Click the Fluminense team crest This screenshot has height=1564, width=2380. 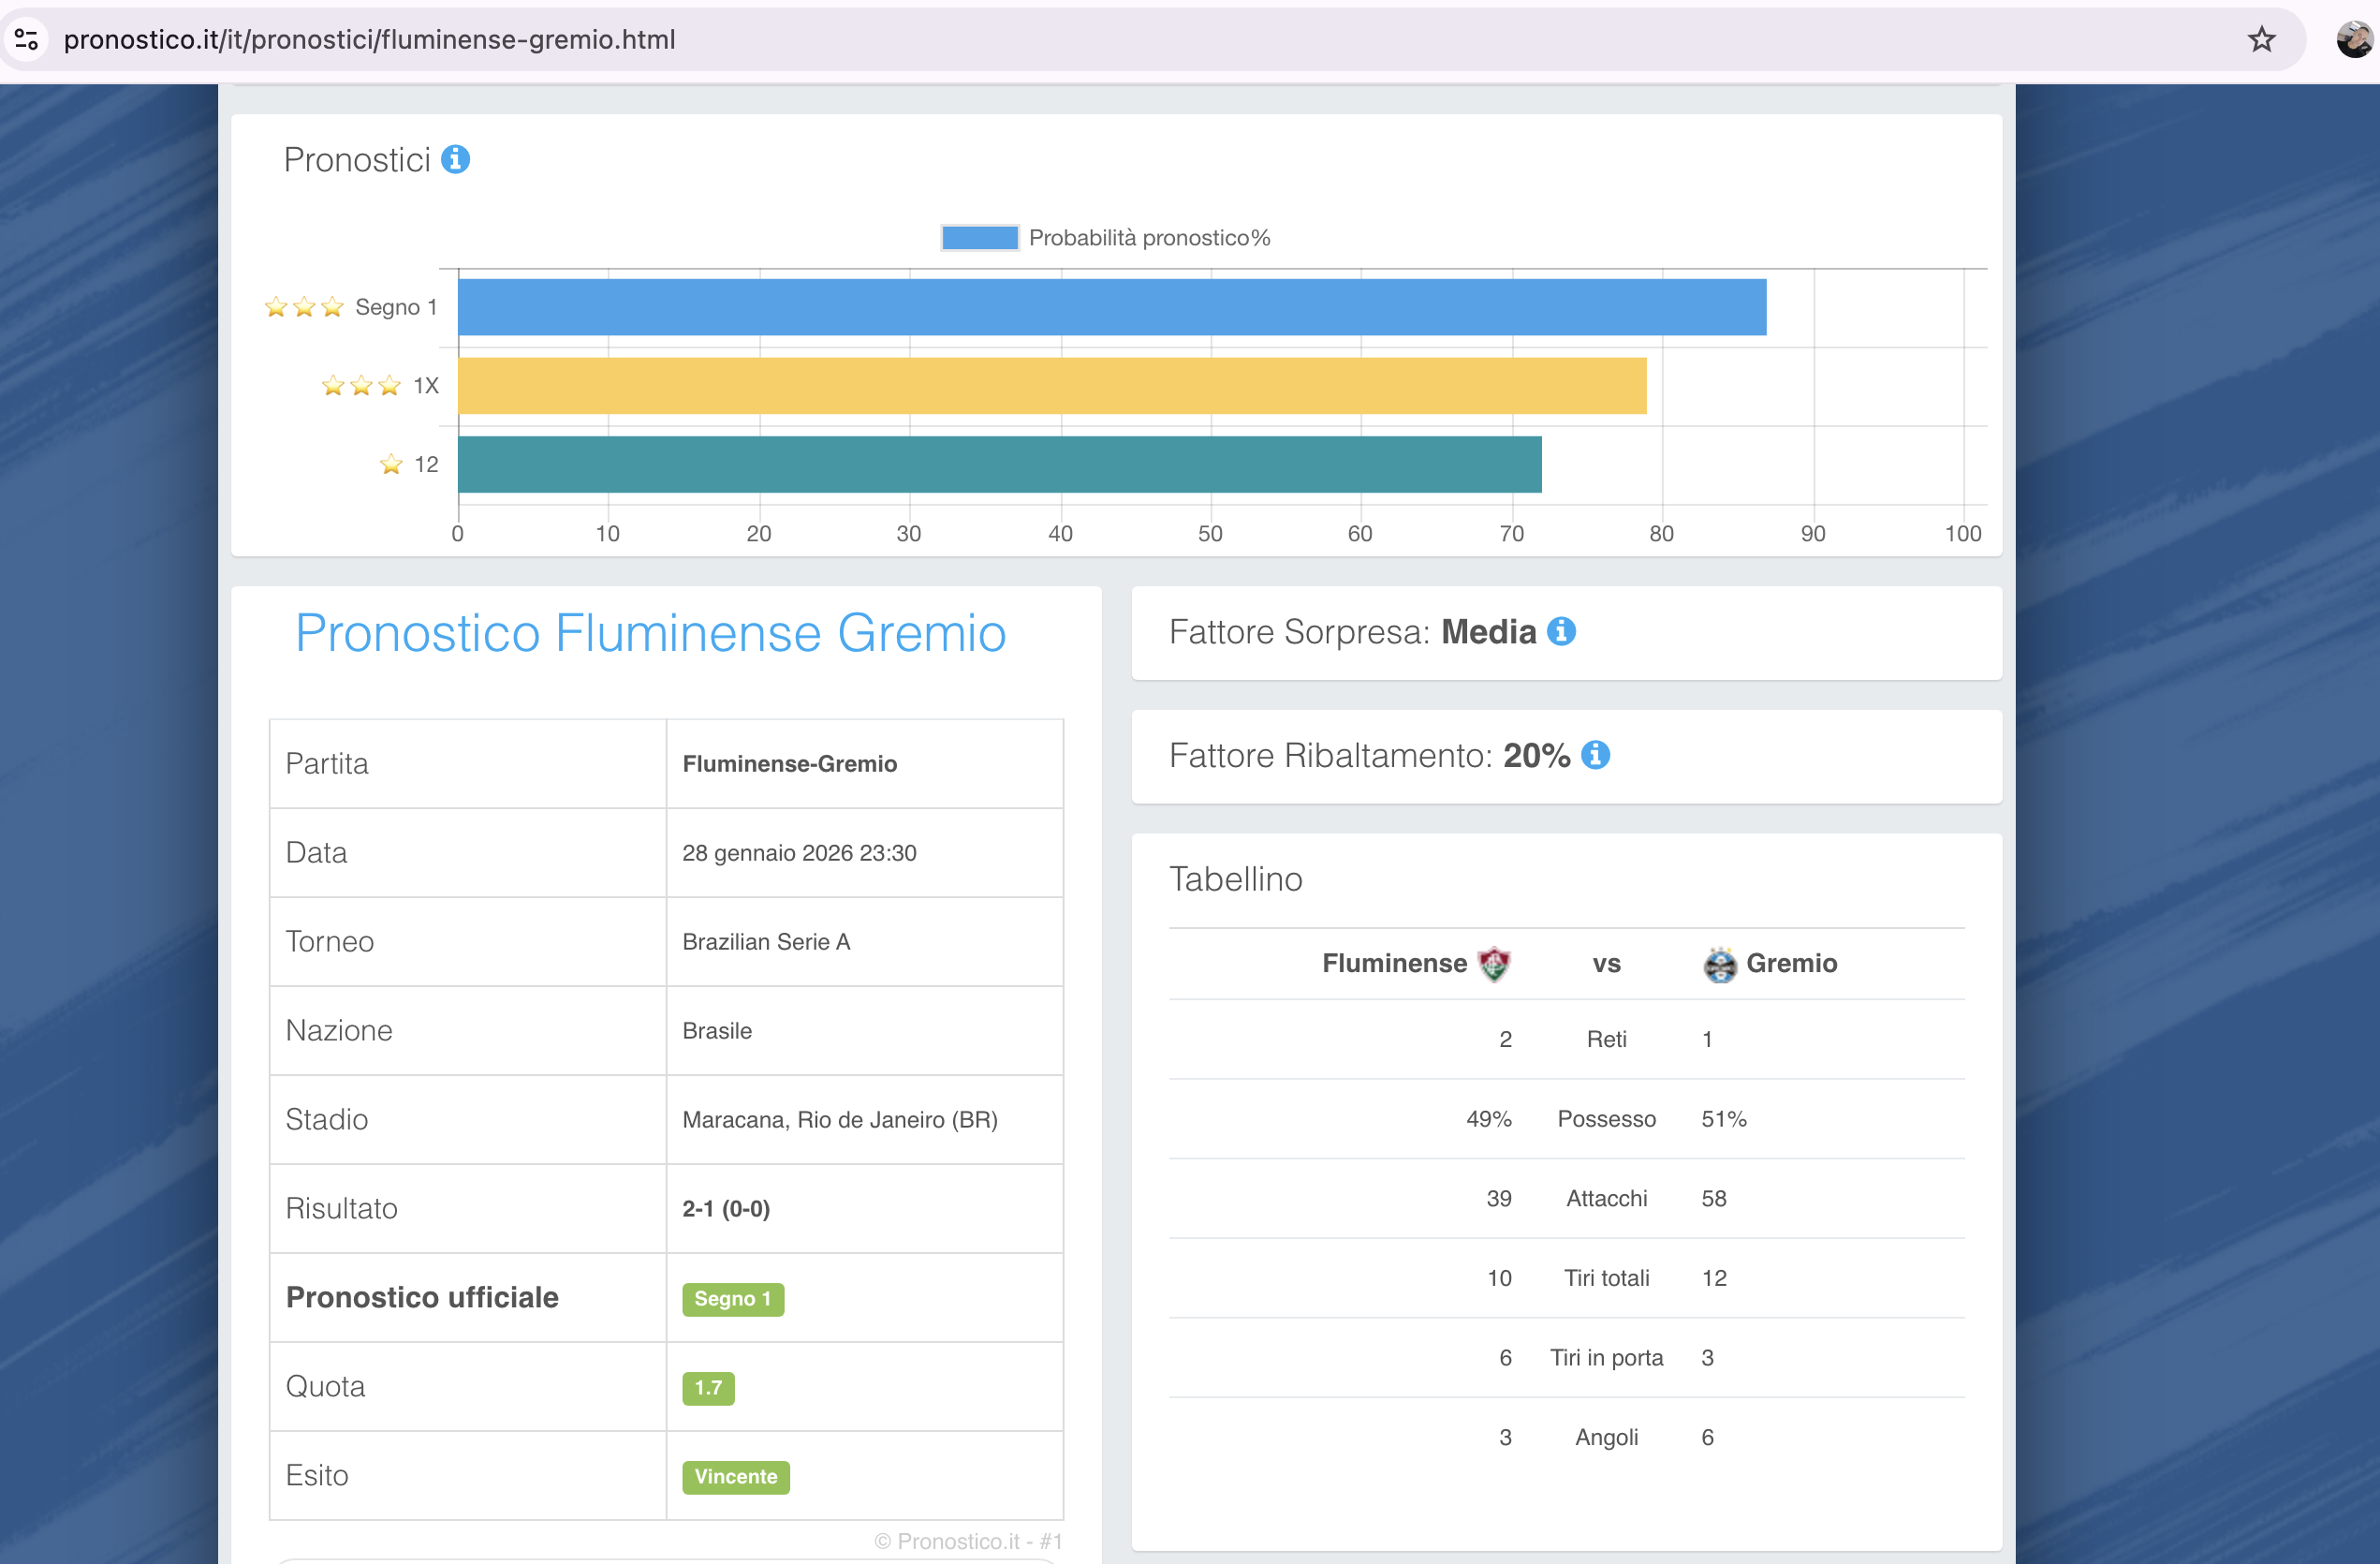pos(1494,964)
